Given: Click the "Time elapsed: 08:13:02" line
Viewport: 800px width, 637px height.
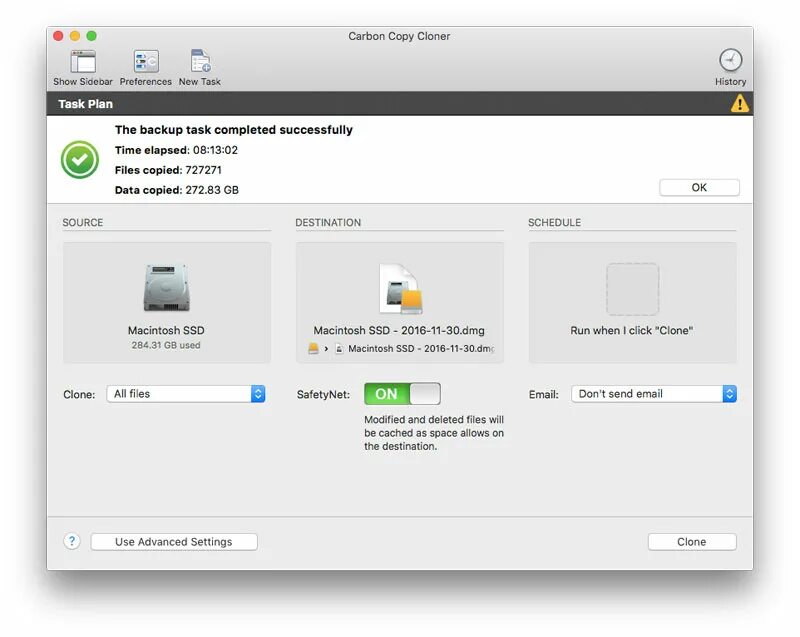Looking at the screenshot, I should 176,150.
